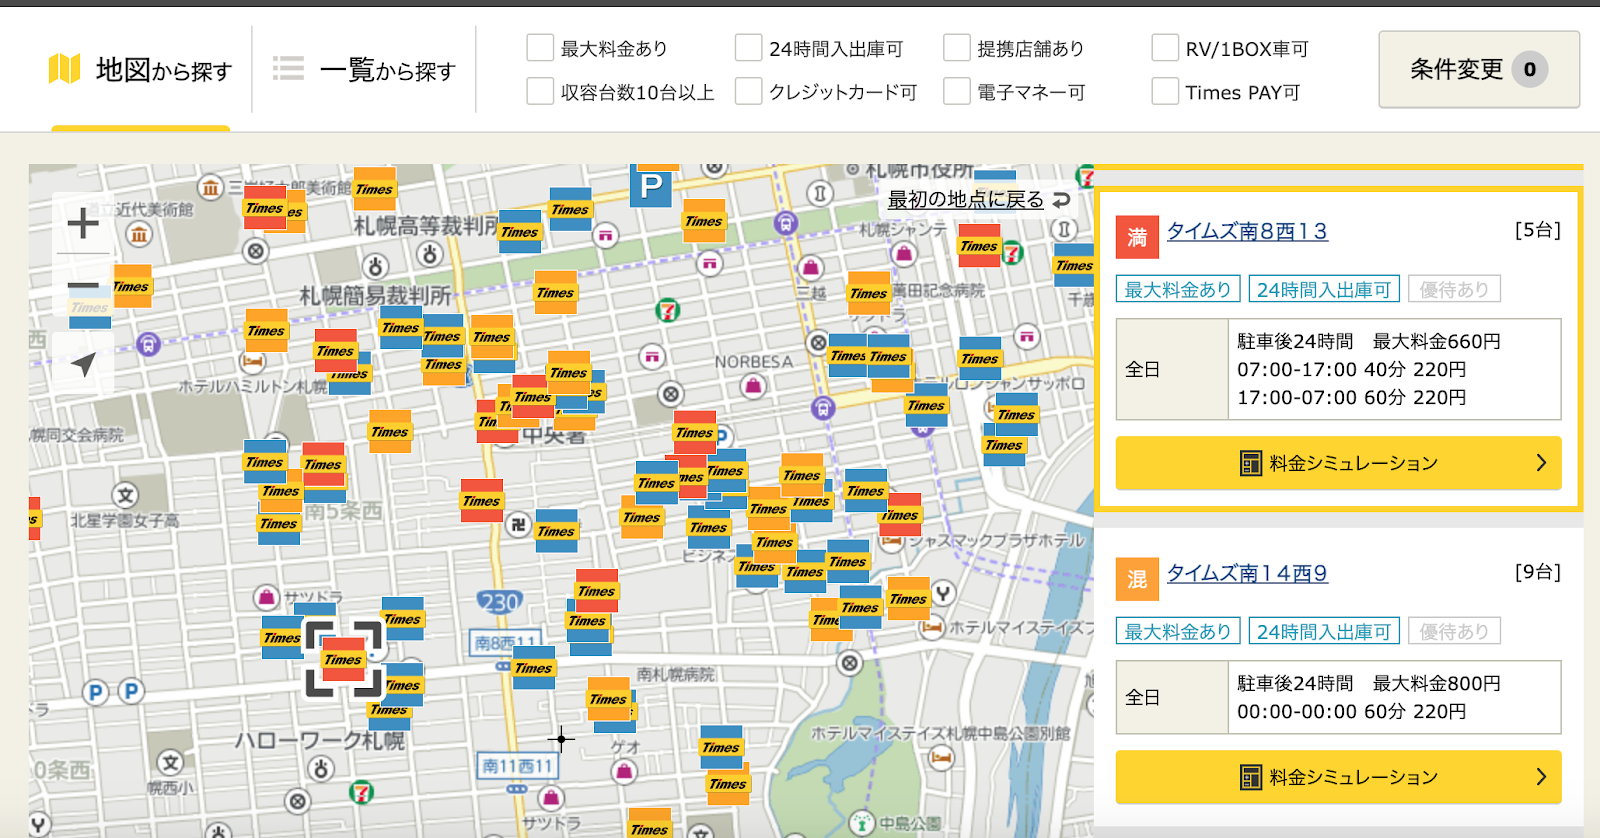Click the list icon beside 一覧から探す
Screen dimensions: 1600x838
288,69
